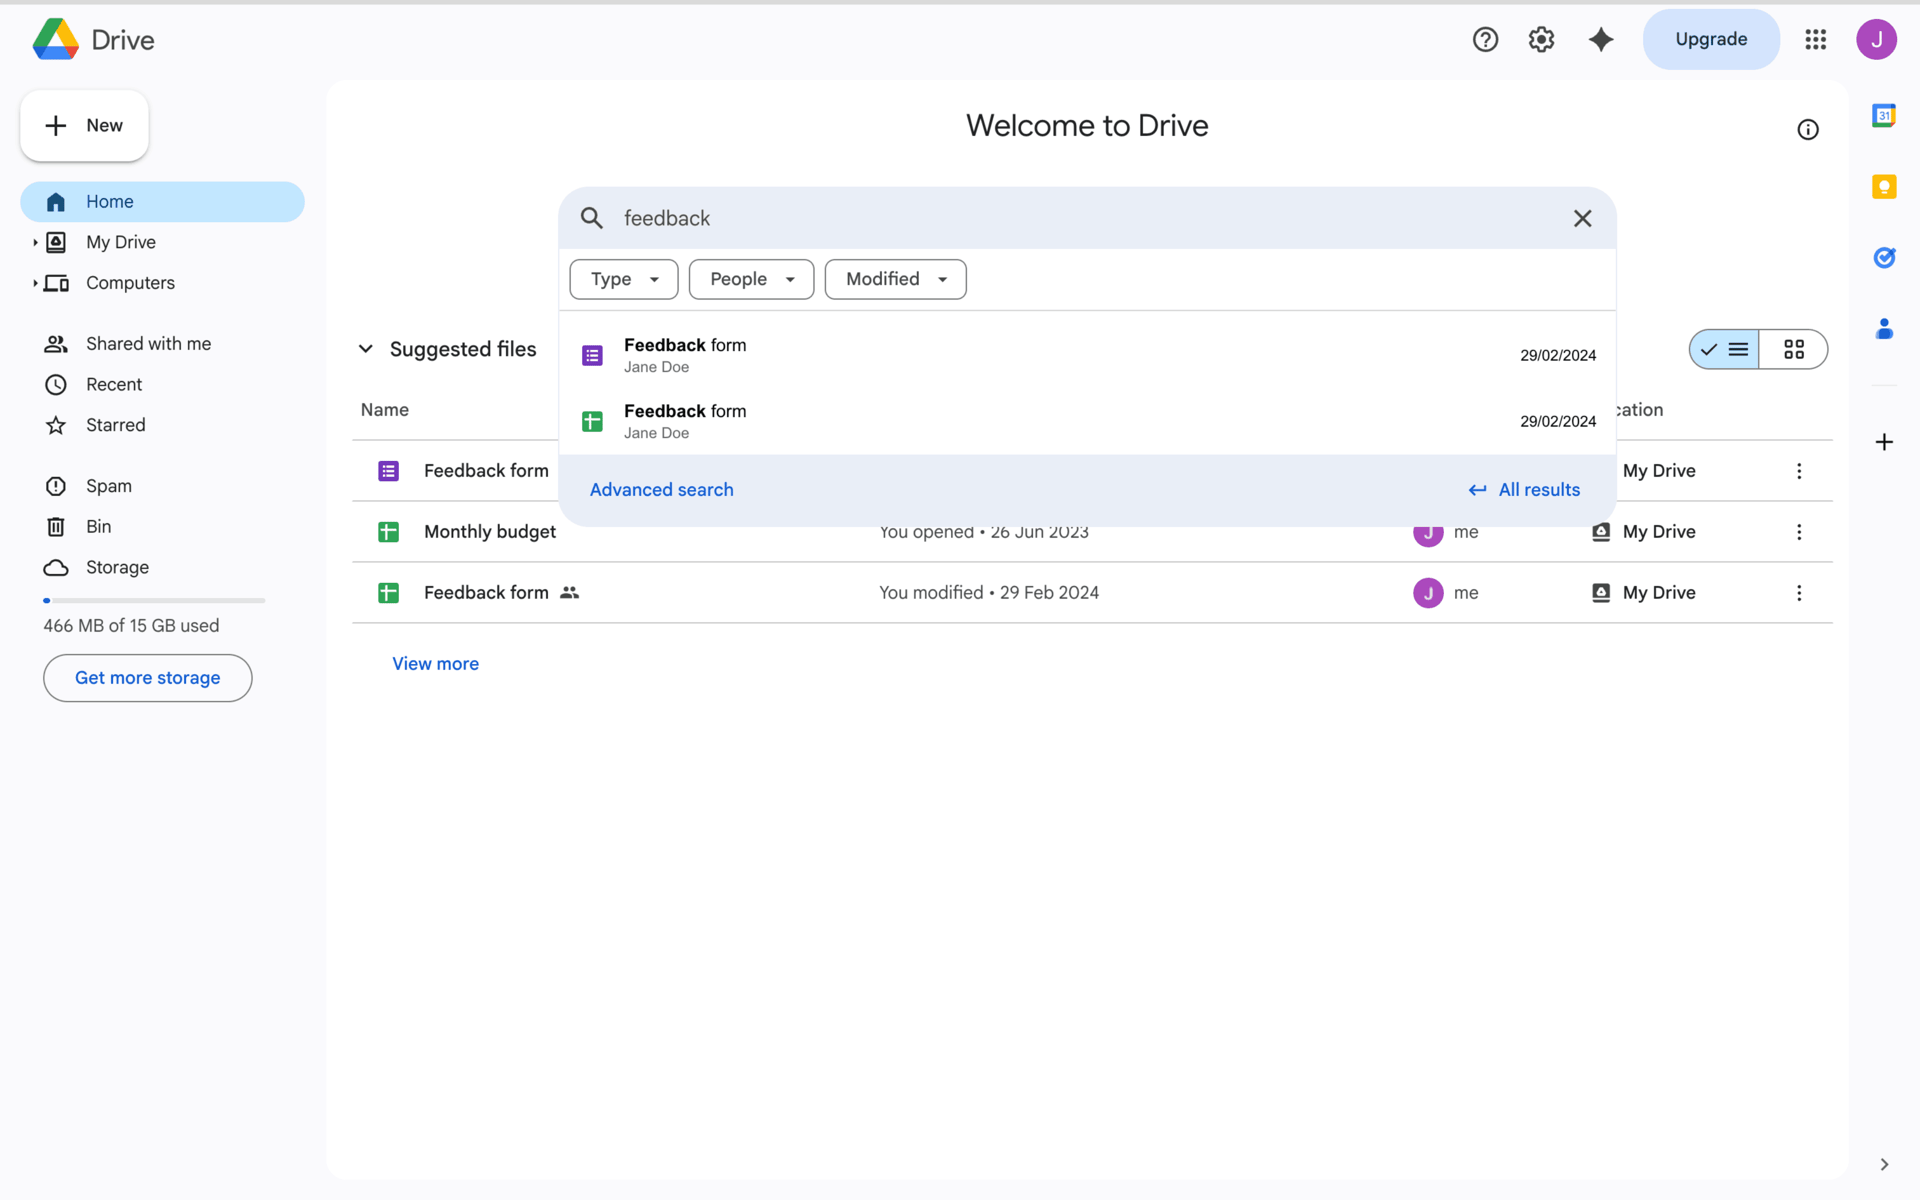Click the Name column header
This screenshot has width=1920, height=1200.
pos(385,410)
